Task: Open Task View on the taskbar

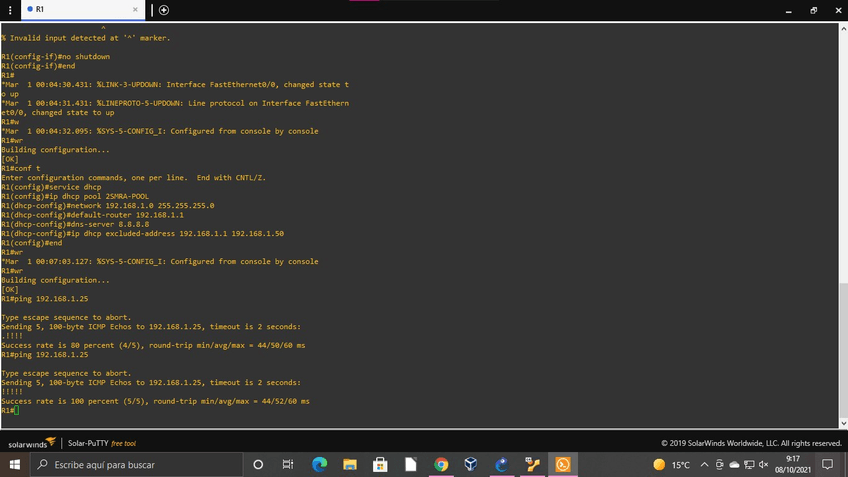Action: (288, 465)
